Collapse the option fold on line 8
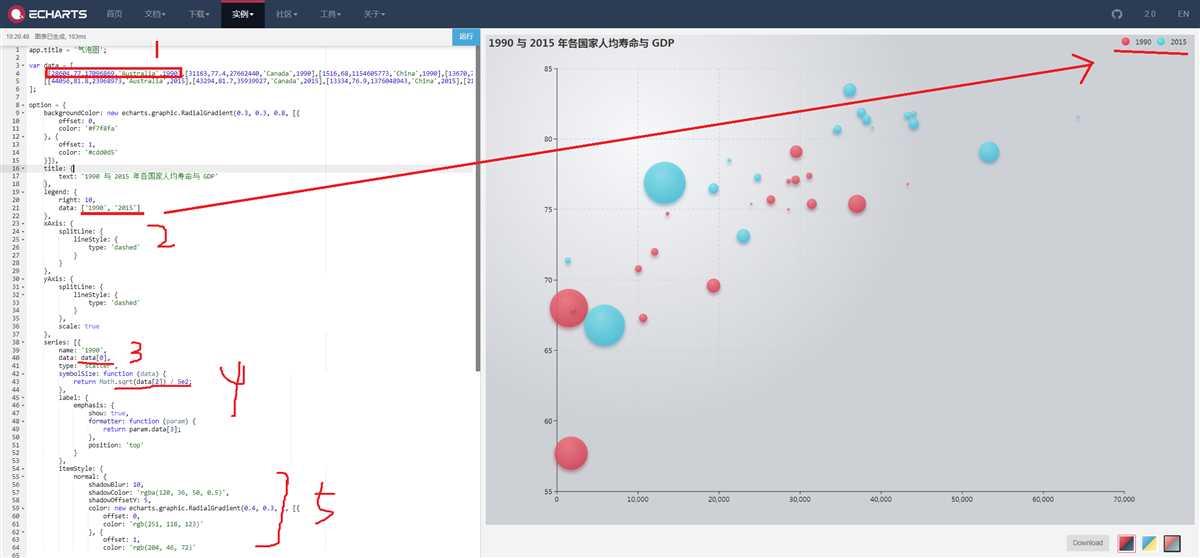Screen dimensions: 1200x558 coord(24,104)
